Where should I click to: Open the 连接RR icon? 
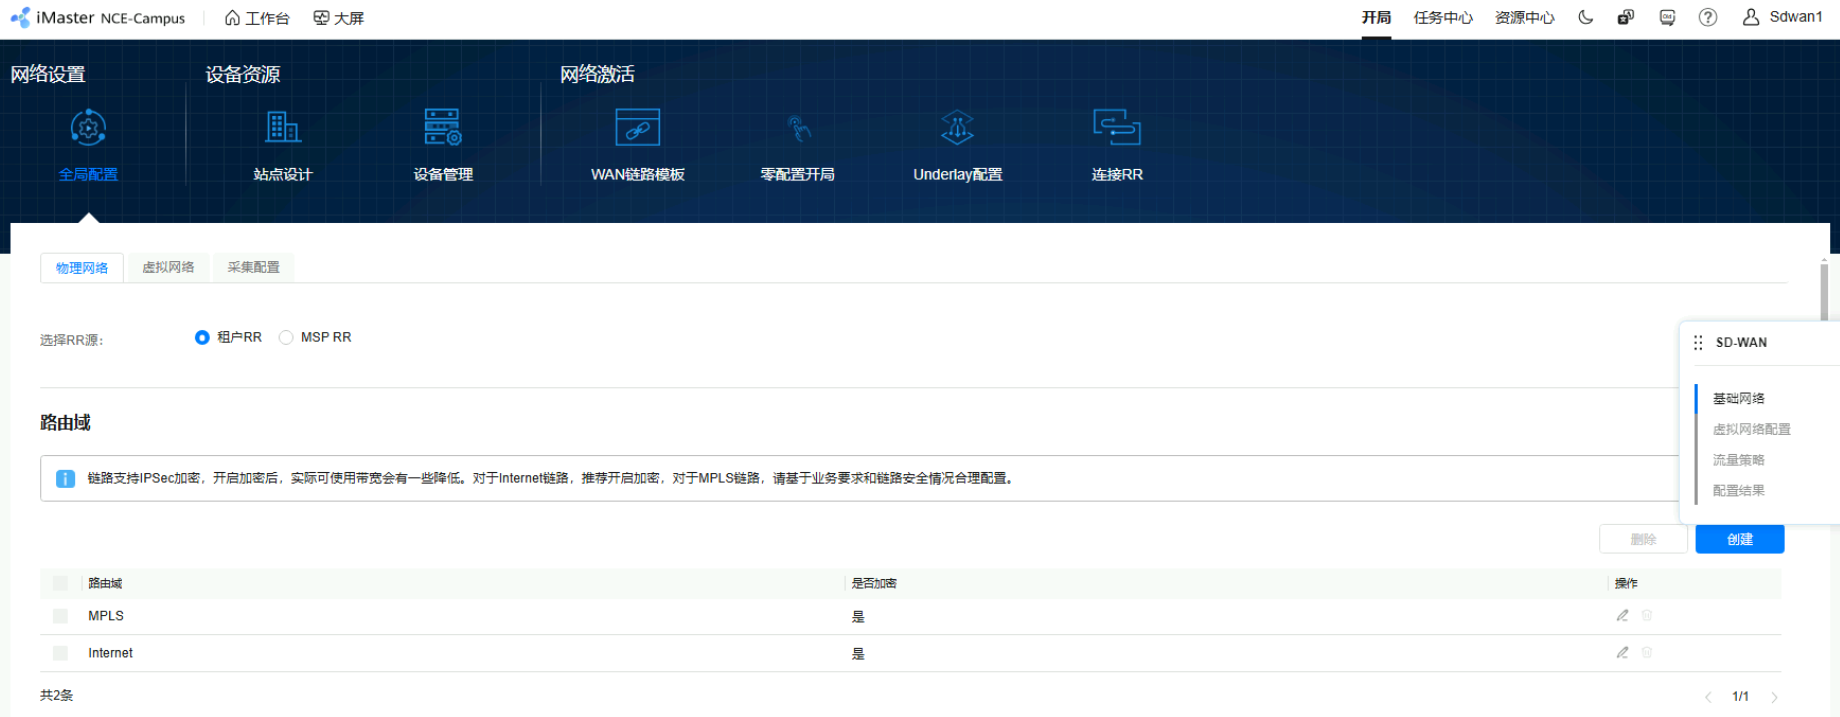(1116, 129)
